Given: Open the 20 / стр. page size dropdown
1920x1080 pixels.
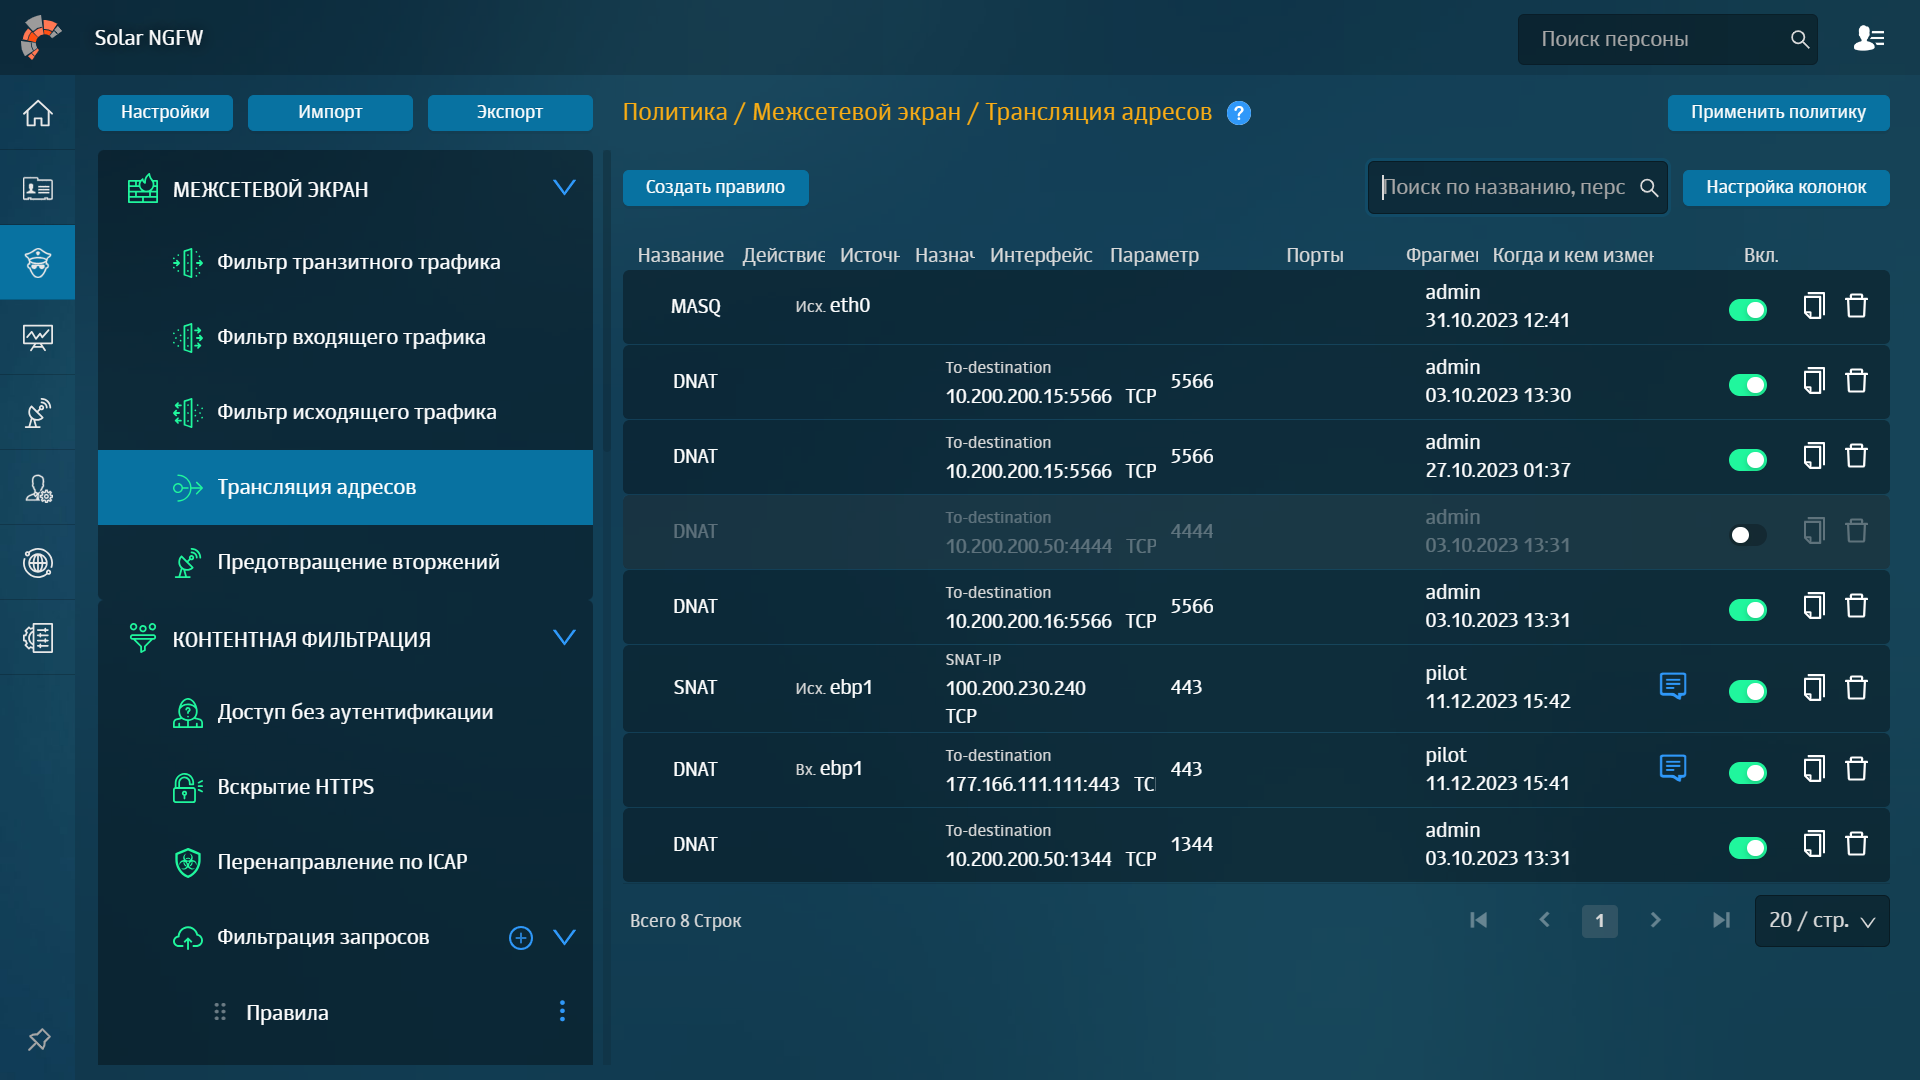Looking at the screenshot, I should pyautogui.click(x=1821, y=921).
